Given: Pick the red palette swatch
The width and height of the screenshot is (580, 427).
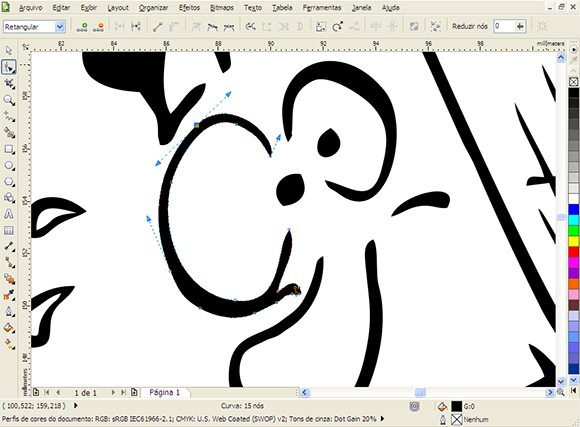Looking at the screenshot, I should [x=573, y=252].
